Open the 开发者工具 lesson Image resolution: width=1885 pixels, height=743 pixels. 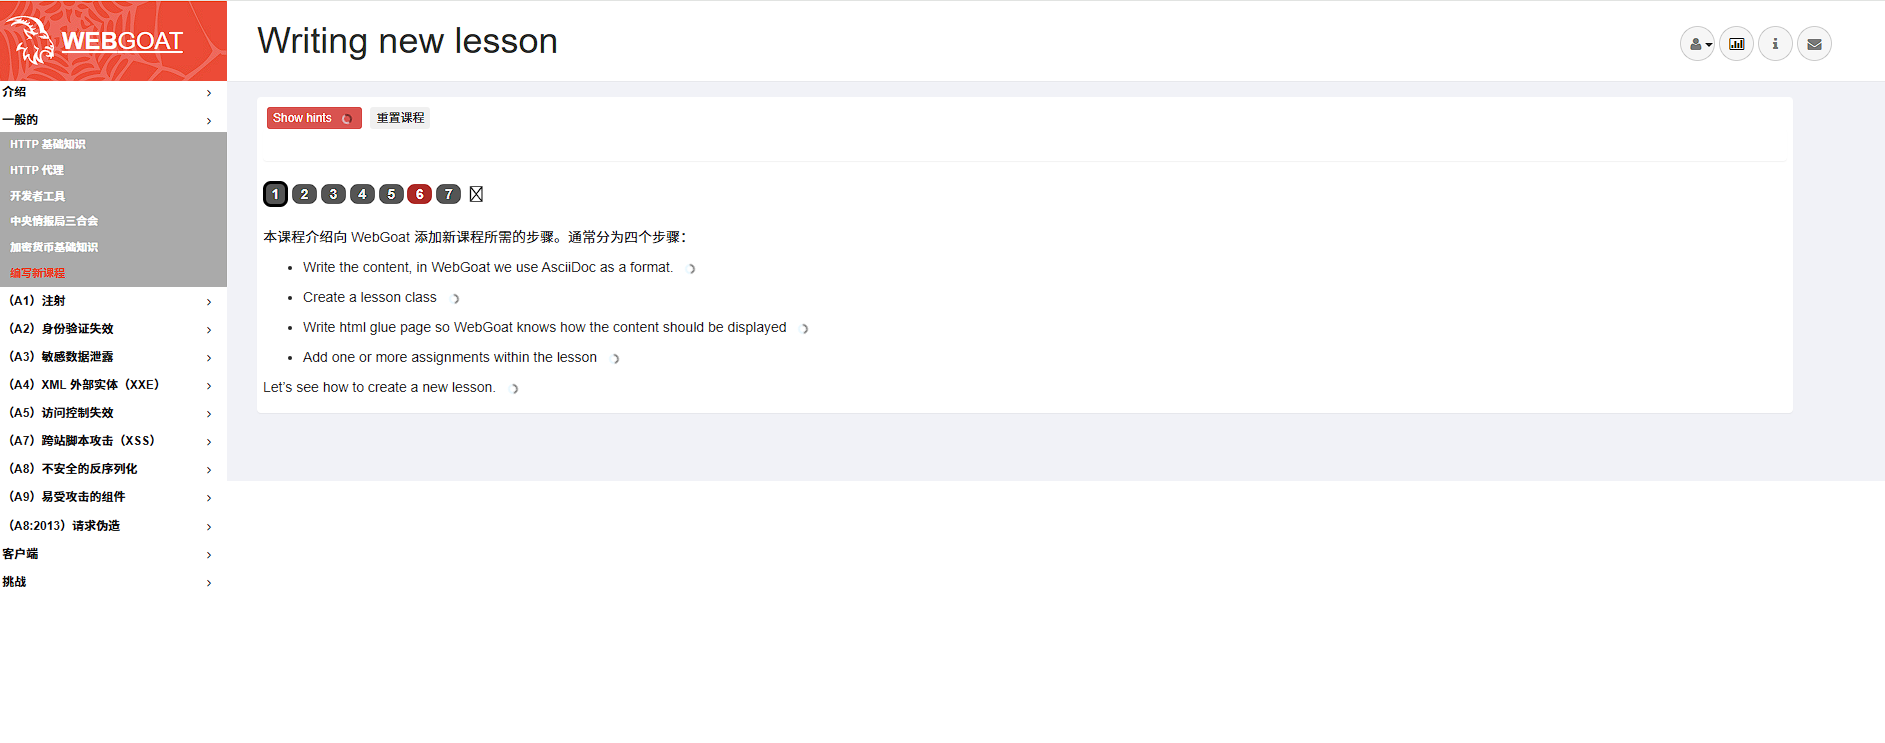37,196
